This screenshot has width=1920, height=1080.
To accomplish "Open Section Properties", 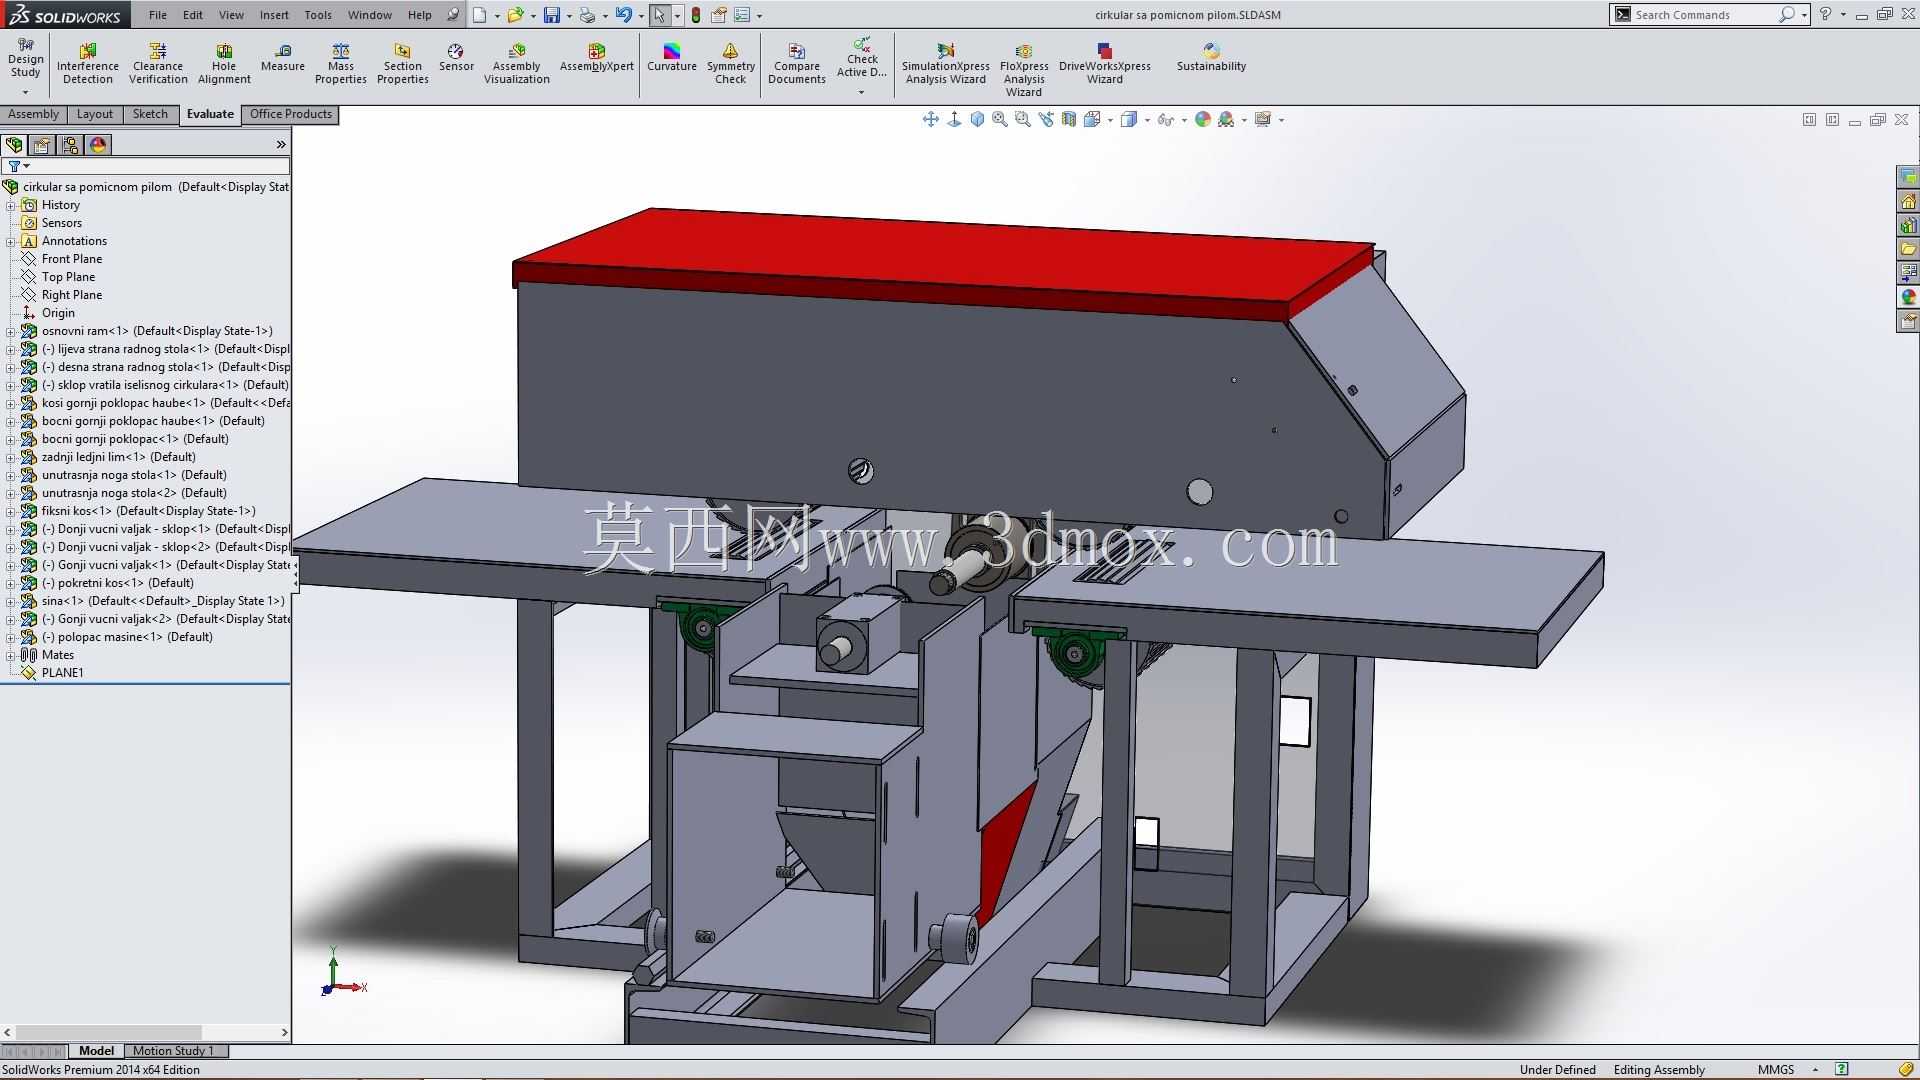I will [x=403, y=64].
